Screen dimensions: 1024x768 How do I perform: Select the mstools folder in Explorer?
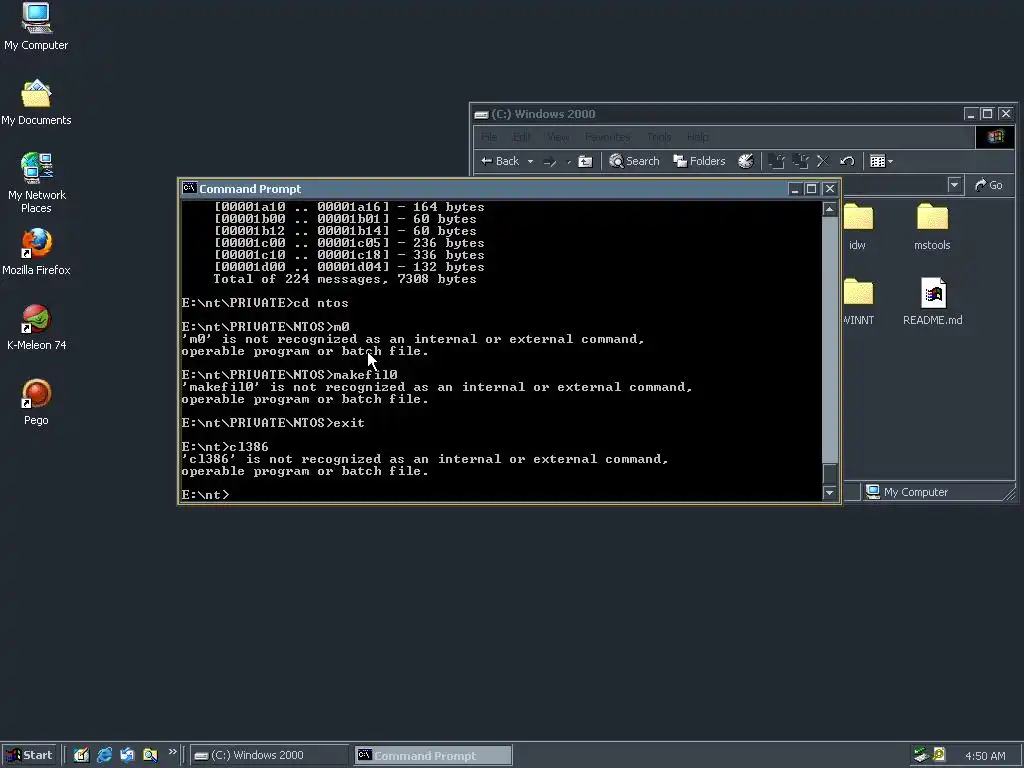[932, 226]
